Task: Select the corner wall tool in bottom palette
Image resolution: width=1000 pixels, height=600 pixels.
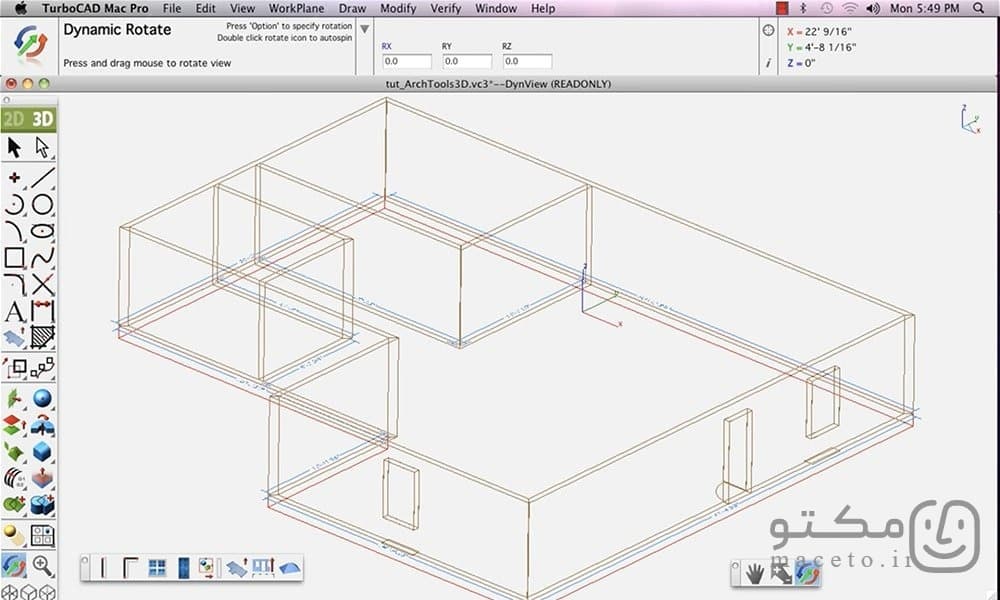Action: coord(130,567)
